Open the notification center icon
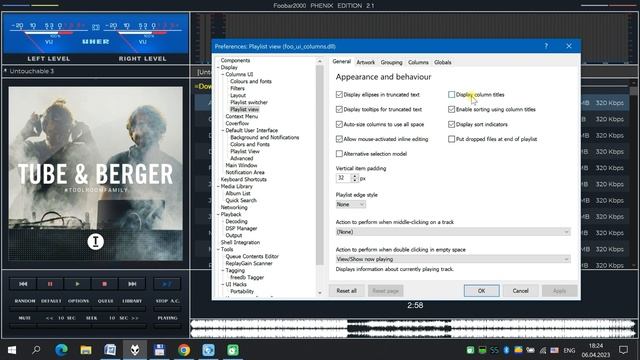This screenshot has width=640, height=360. tap(623, 350)
